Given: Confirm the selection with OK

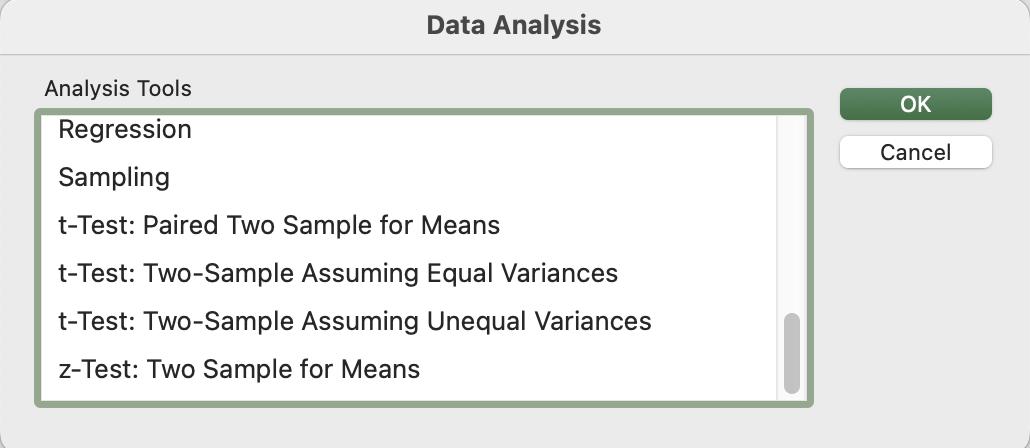Looking at the screenshot, I should pos(916,104).
